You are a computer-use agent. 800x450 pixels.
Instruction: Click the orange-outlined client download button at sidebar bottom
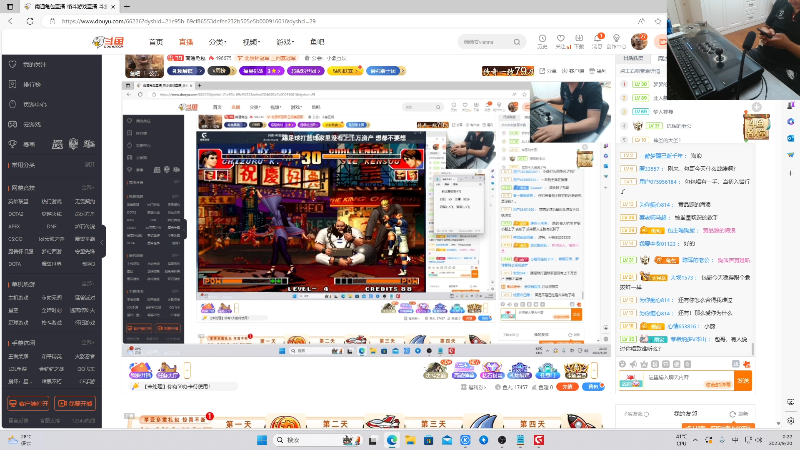(x=28, y=403)
